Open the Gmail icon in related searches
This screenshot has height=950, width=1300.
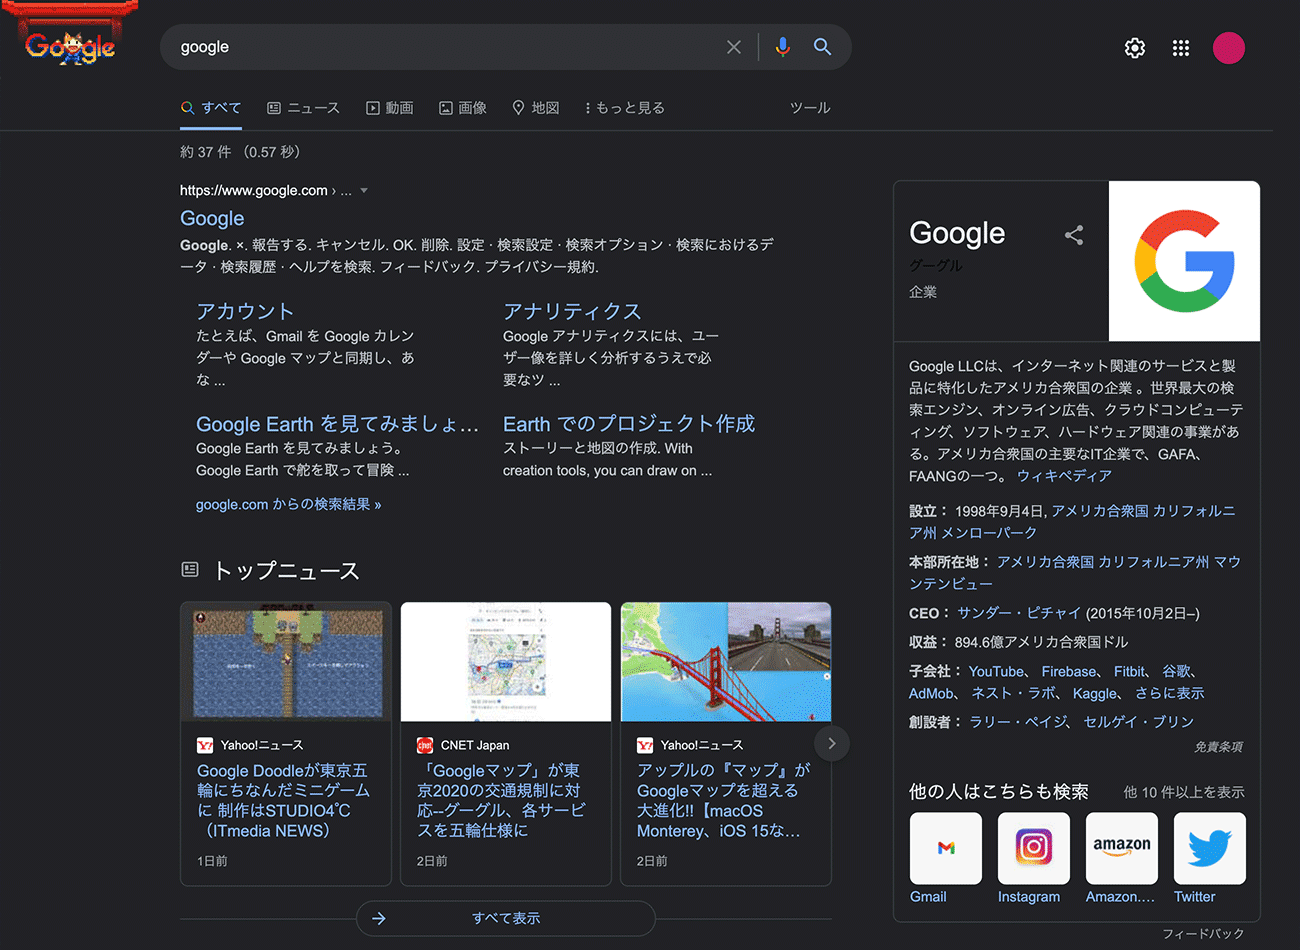[x=946, y=848]
